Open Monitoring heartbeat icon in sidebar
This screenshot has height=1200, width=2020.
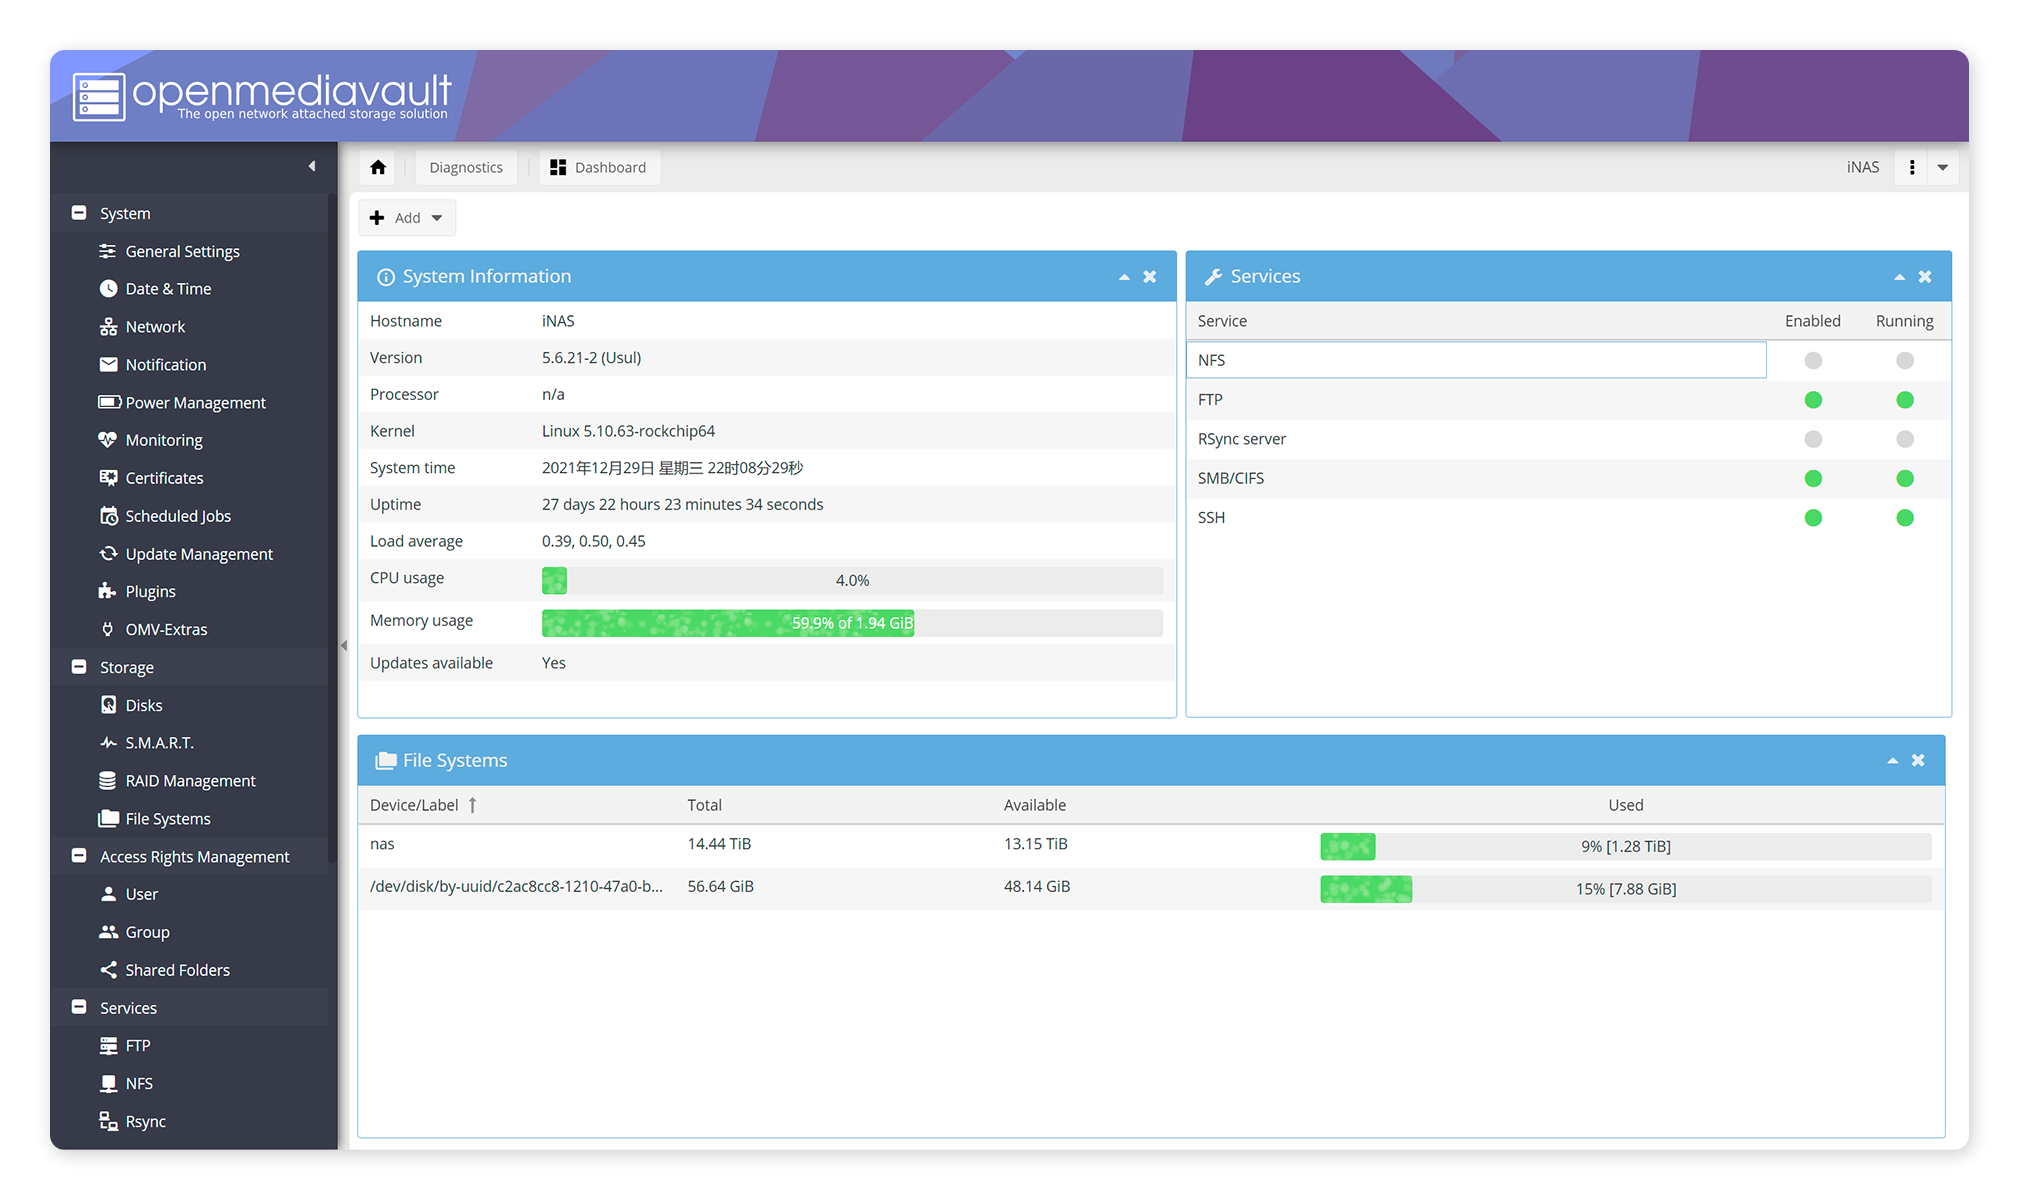(x=108, y=440)
